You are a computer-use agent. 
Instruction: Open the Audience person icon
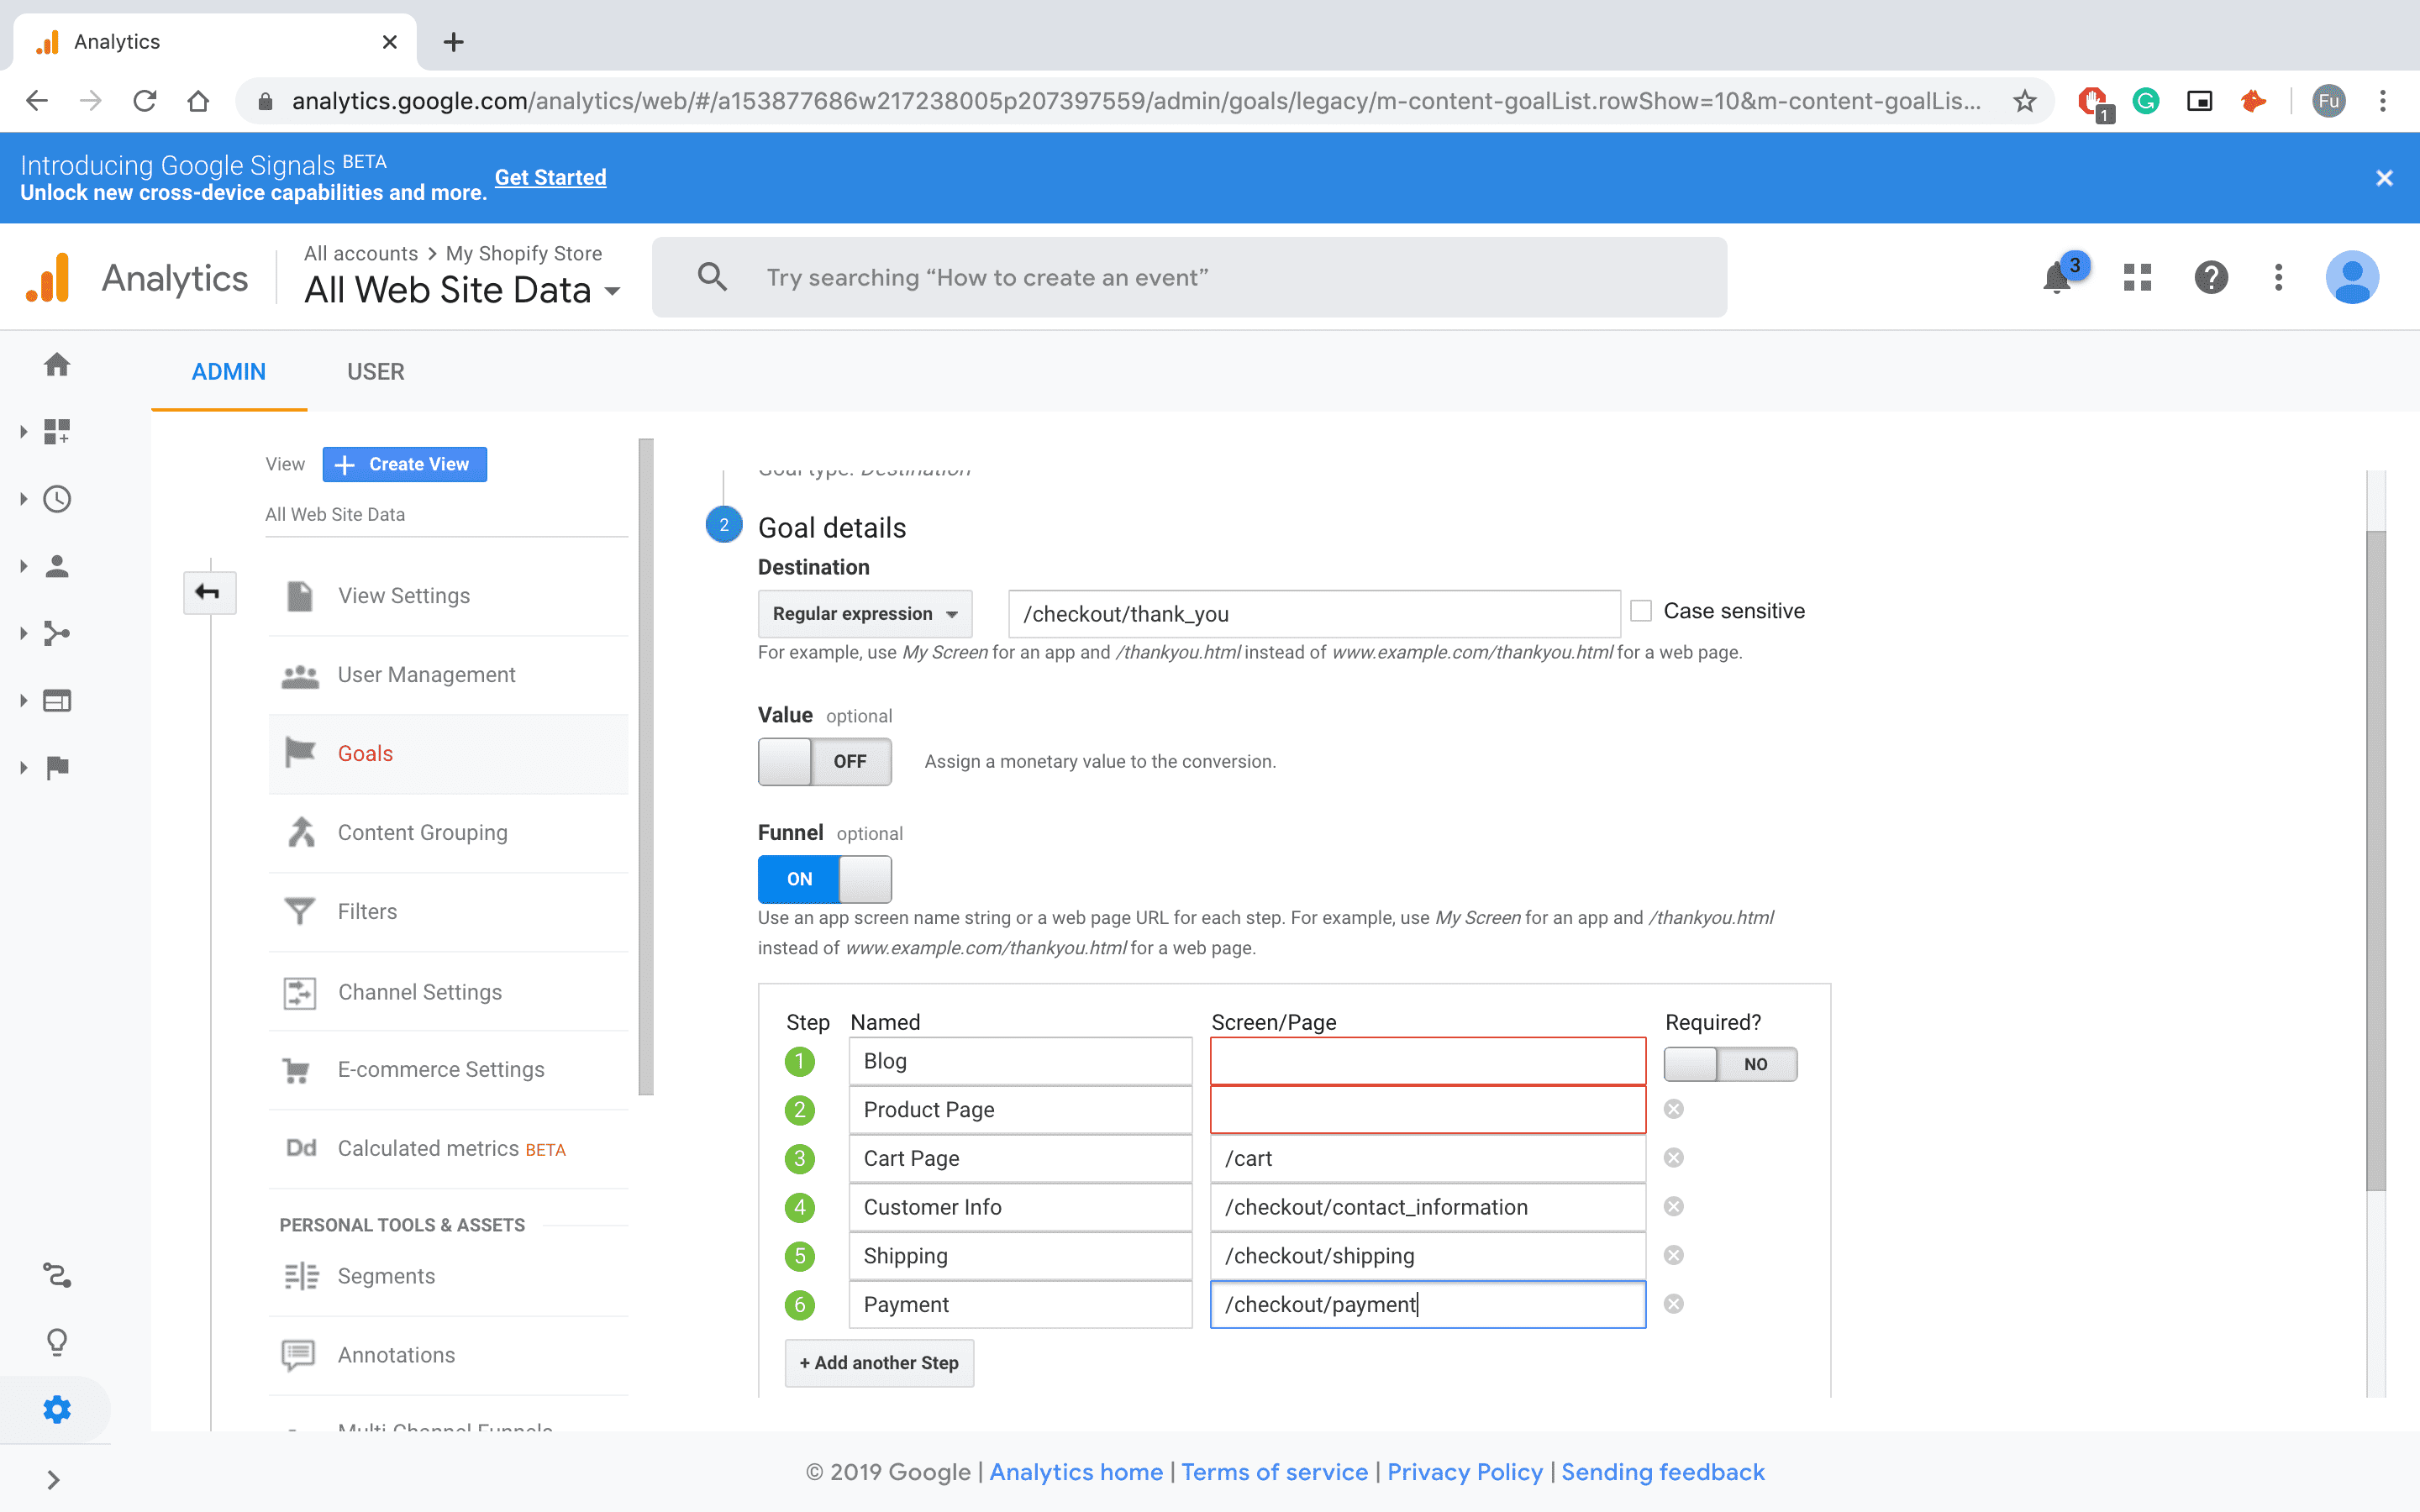coord(57,566)
